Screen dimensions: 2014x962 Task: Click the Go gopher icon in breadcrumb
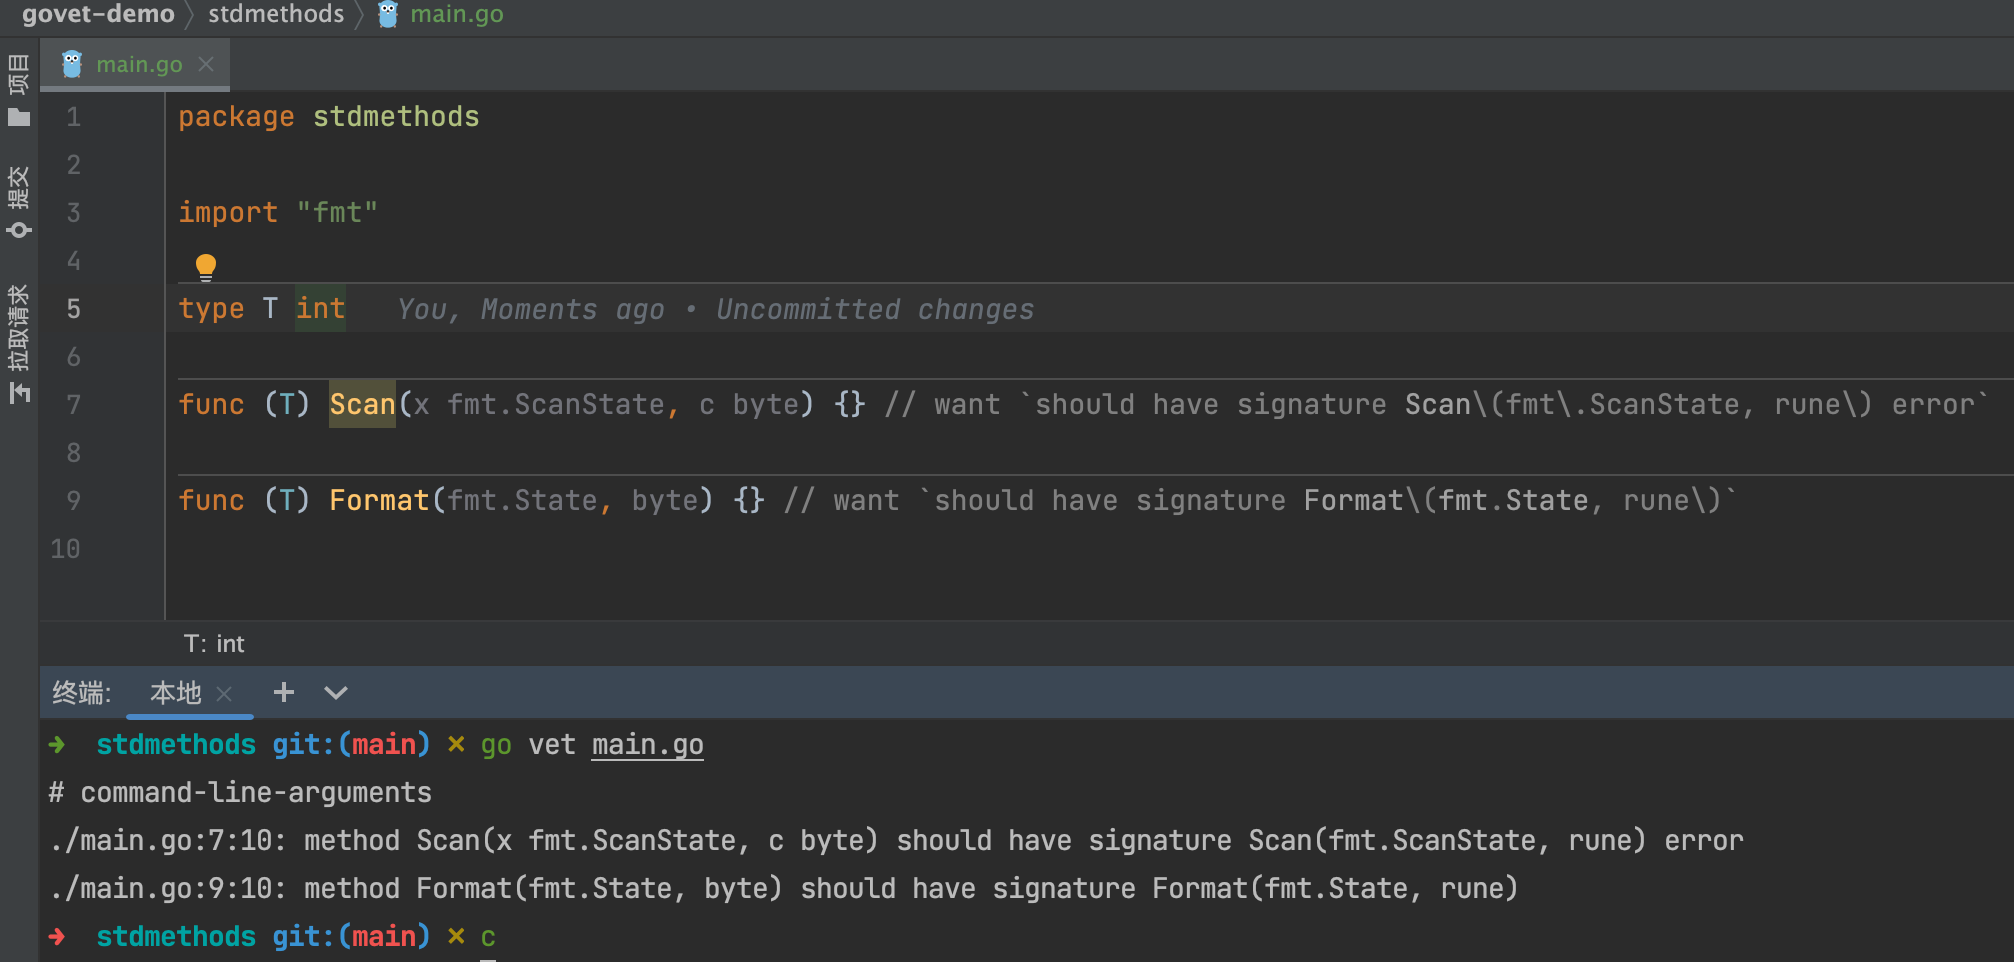point(388,14)
